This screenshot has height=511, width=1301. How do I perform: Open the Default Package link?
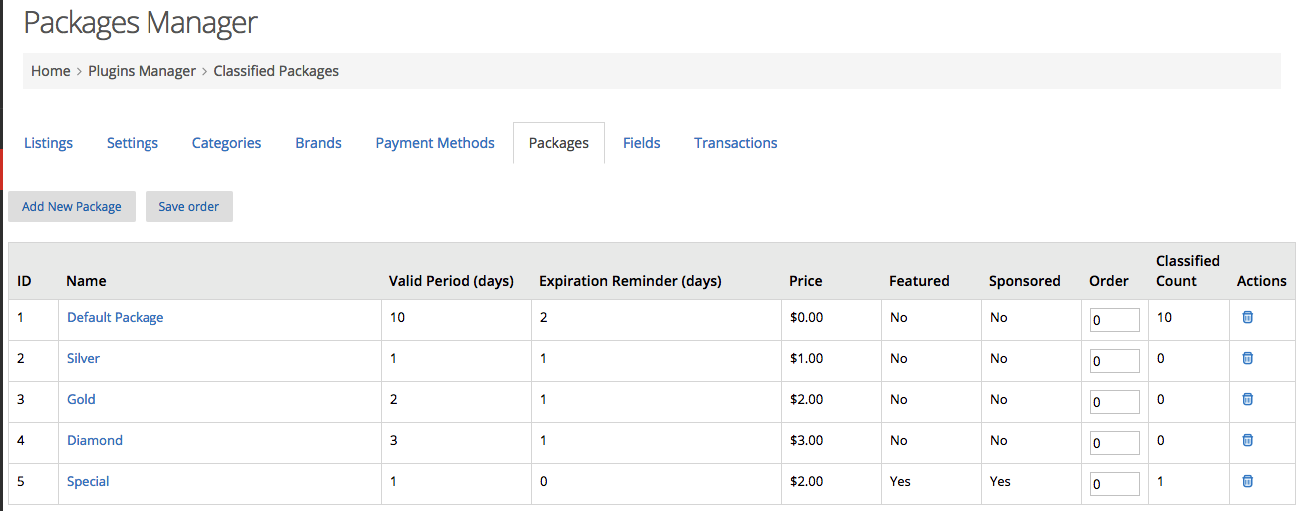115,317
